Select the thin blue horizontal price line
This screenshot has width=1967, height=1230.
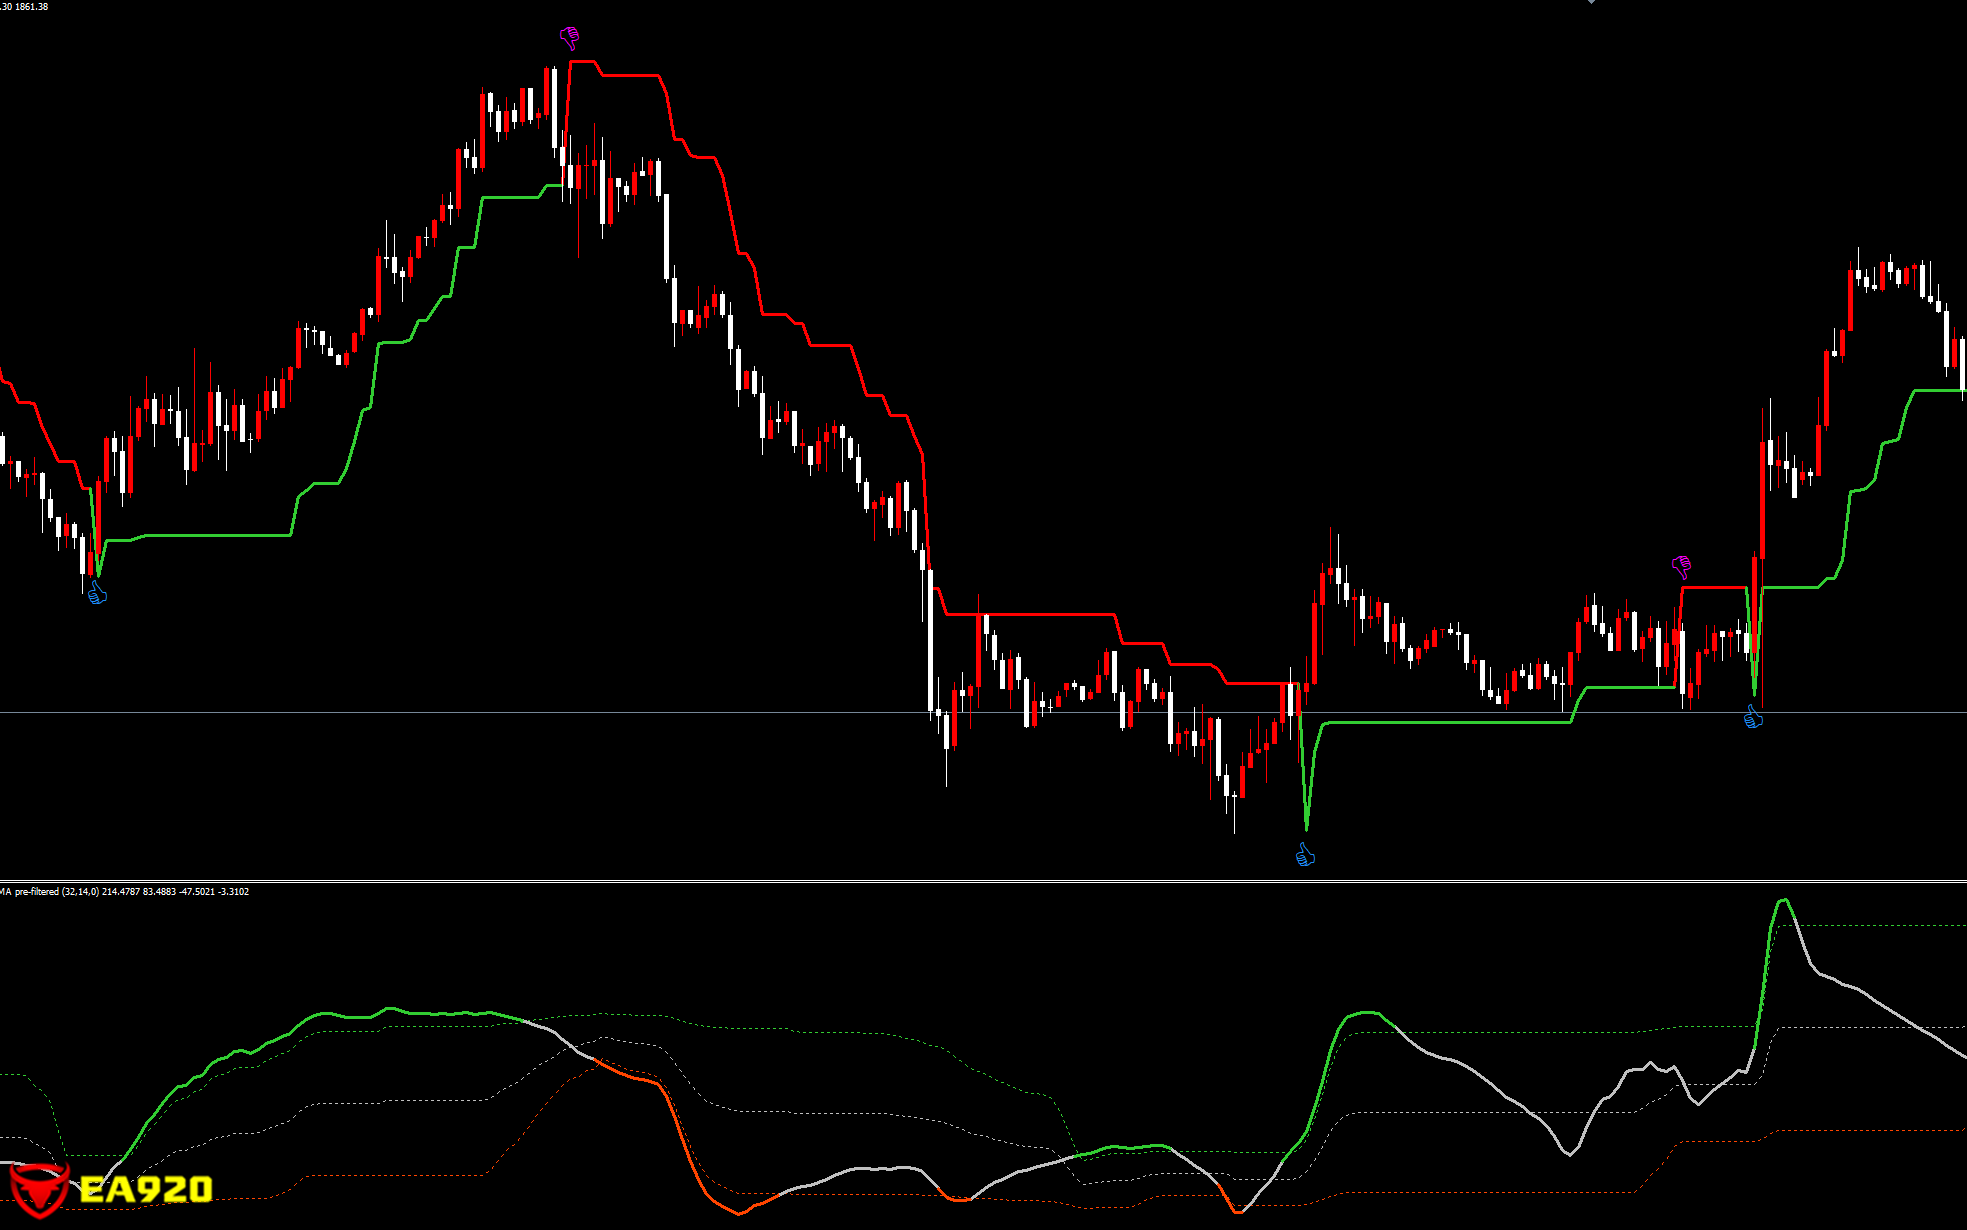click(x=500, y=712)
